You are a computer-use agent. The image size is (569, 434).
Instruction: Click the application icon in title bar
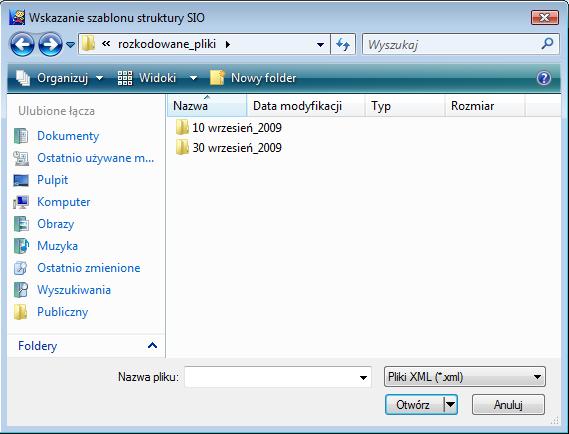(17, 17)
